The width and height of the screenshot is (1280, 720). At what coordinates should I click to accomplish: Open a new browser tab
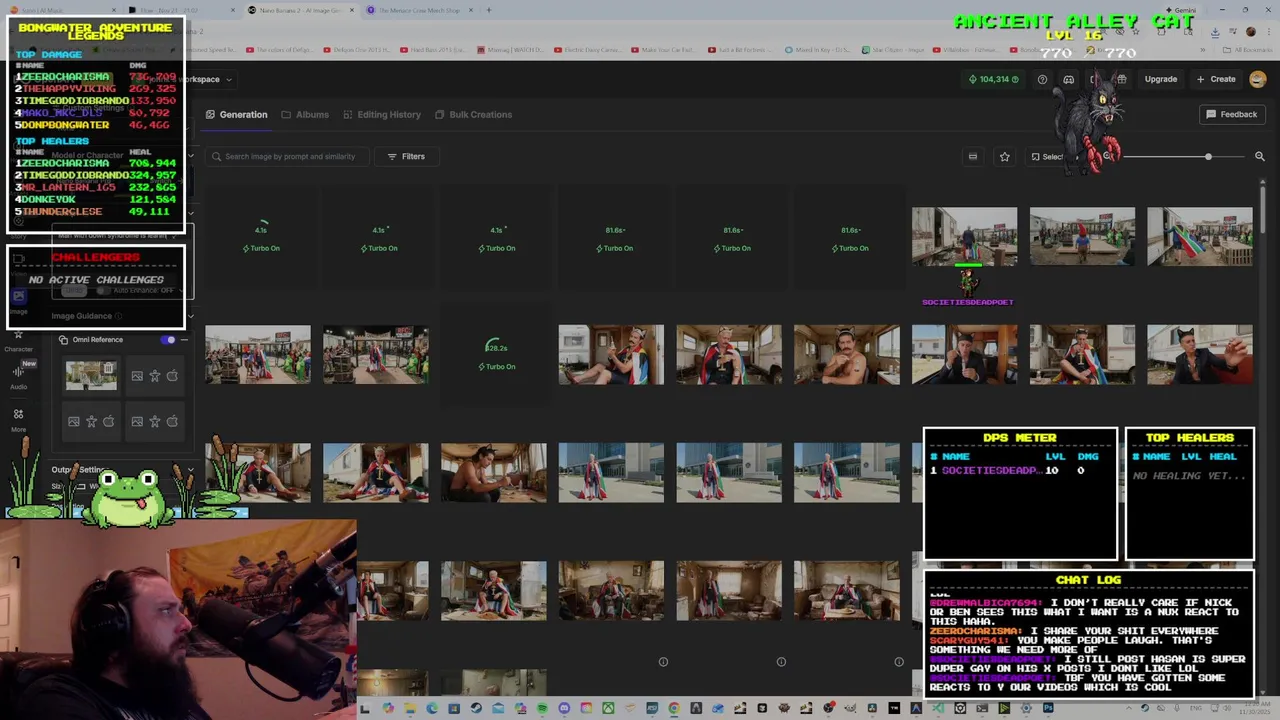(489, 10)
